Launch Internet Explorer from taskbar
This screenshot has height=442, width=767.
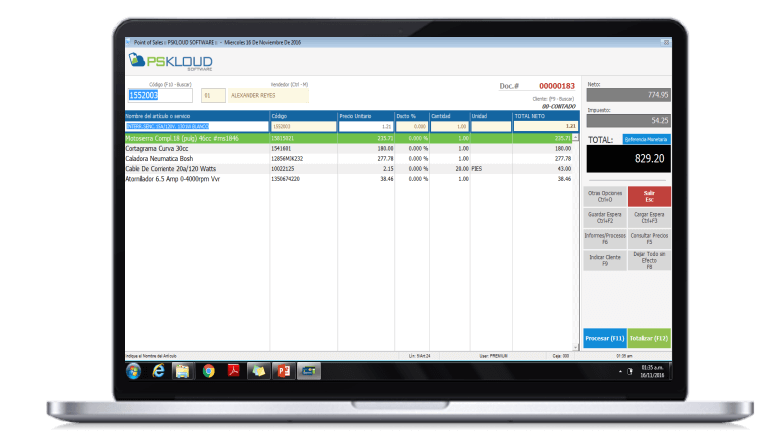point(158,371)
